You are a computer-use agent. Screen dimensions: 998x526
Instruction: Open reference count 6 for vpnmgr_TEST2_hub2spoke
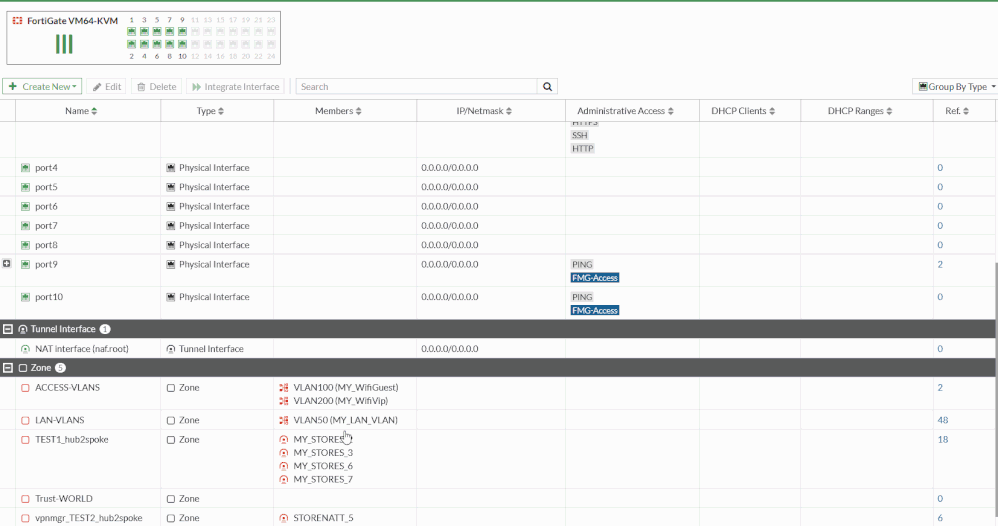(940, 518)
